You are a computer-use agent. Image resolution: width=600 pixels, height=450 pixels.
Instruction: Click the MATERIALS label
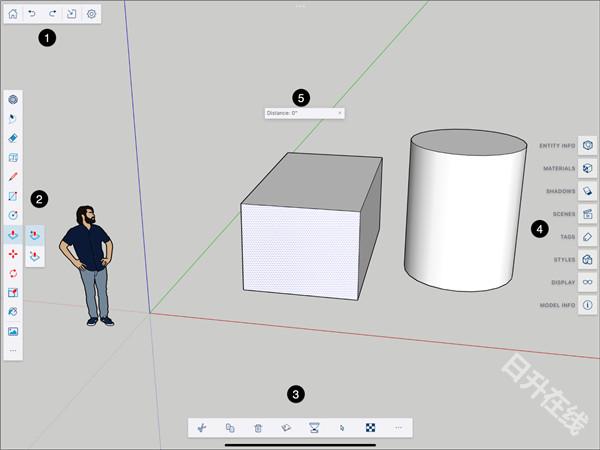[x=559, y=168]
